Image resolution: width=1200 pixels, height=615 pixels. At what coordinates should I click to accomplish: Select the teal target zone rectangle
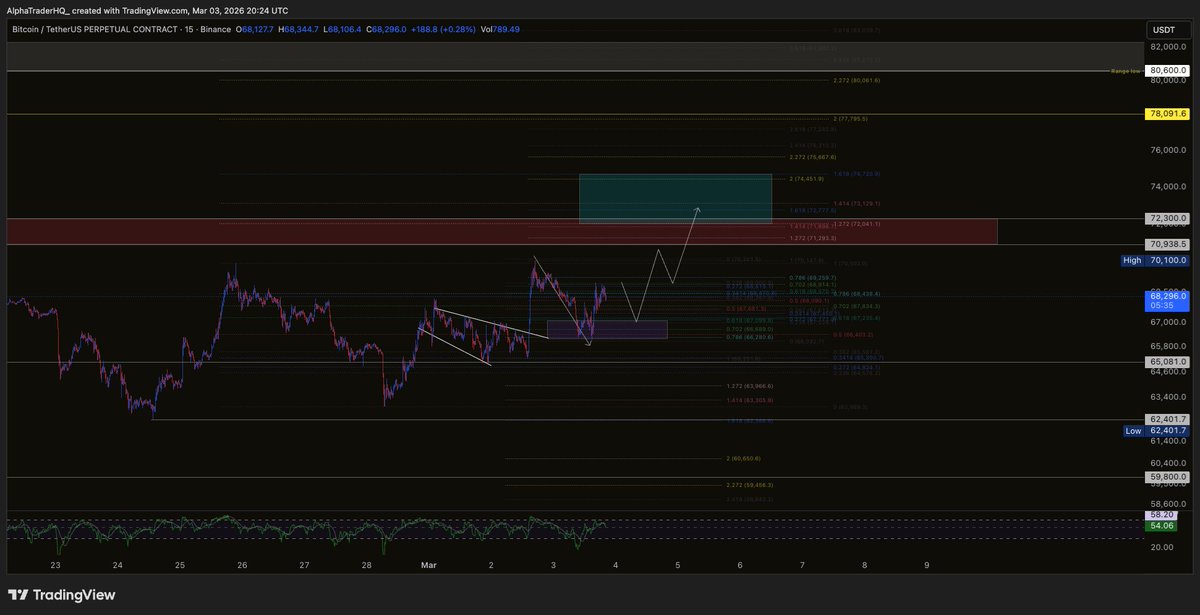(675, 199)
